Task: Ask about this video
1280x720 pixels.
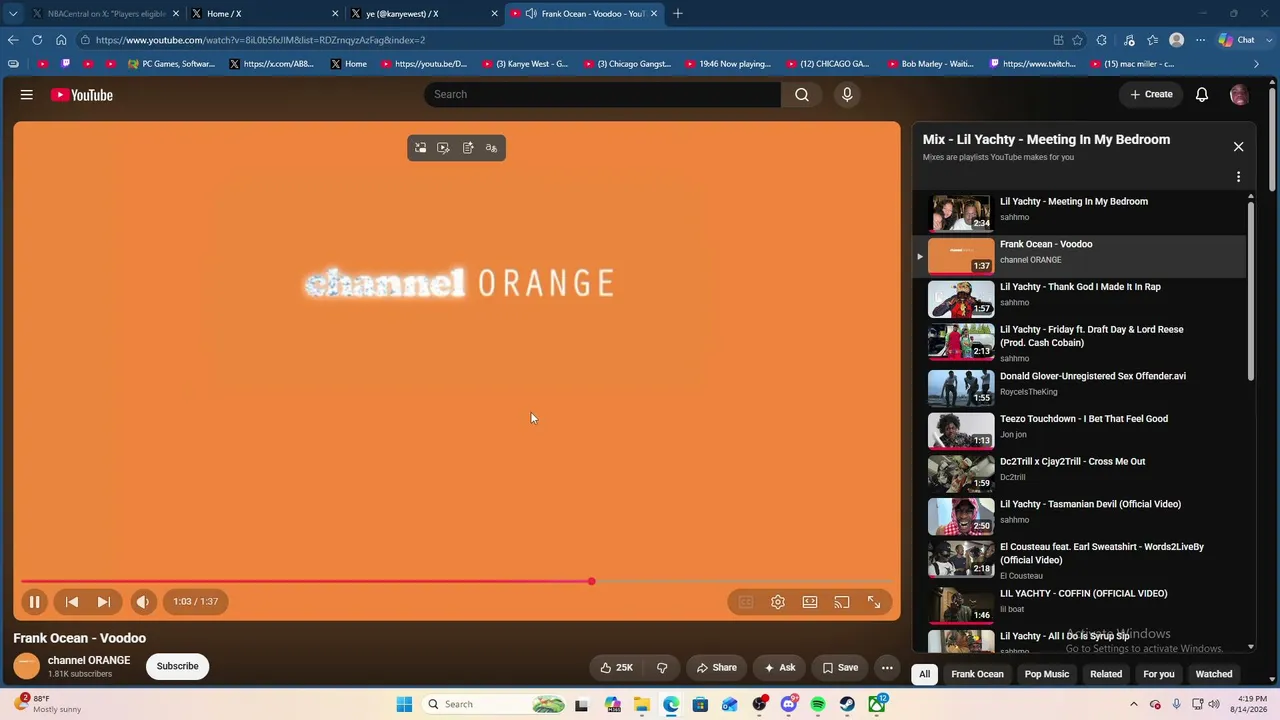Action: 779,667
